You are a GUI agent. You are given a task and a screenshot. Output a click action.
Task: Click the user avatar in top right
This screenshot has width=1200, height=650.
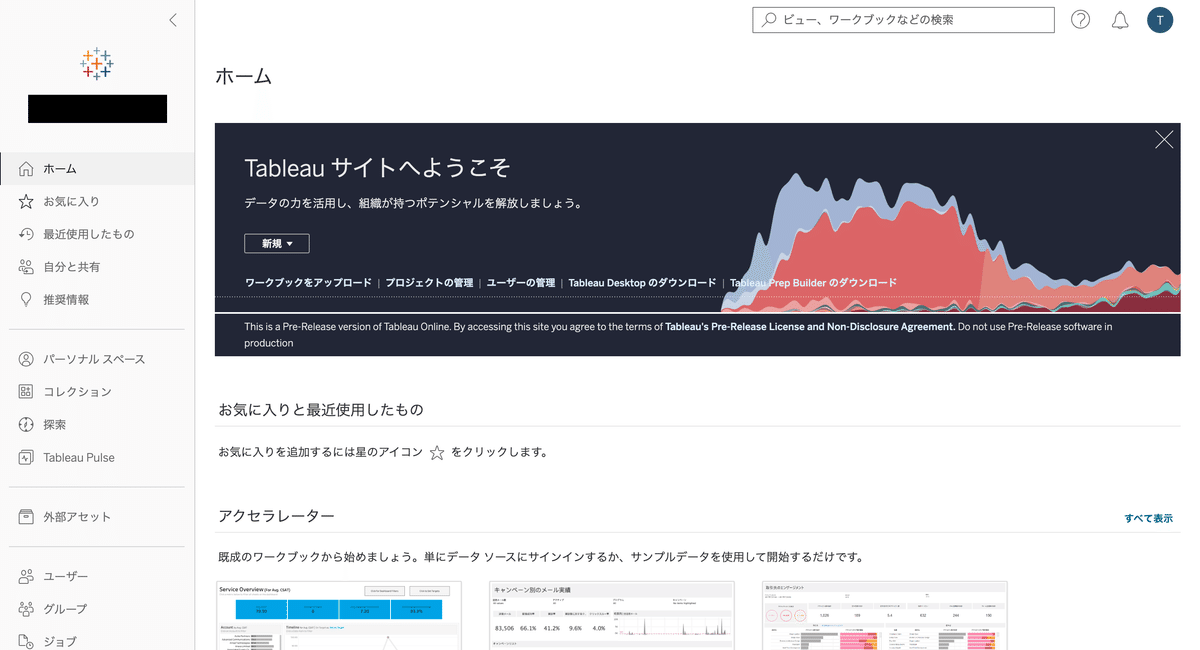pos(1159,19)
